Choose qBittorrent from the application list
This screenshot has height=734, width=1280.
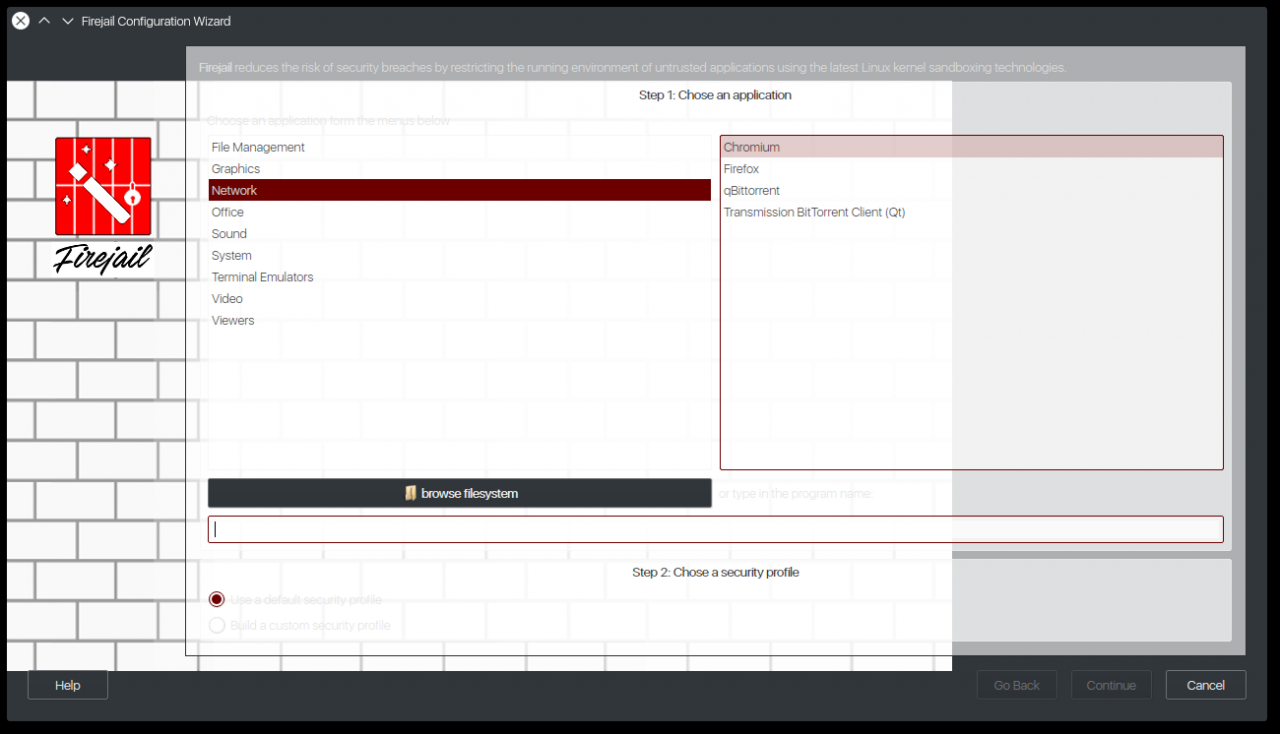pyautogui.click(x=971, y=190)
